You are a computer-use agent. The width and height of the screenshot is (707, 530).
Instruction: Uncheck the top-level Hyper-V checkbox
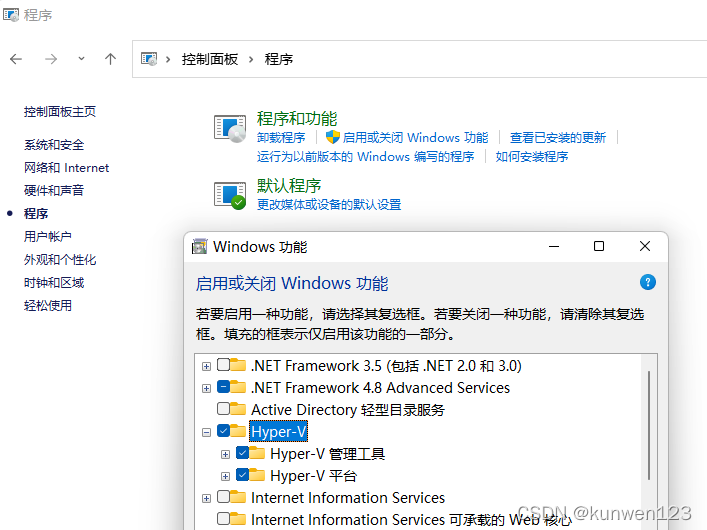(223, 431)
